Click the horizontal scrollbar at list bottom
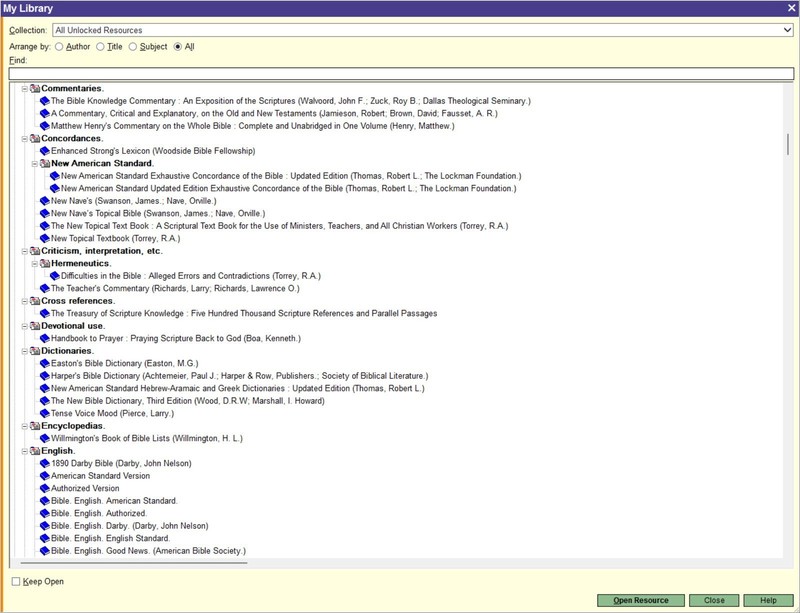Viewport: 800px width, 613px height. (134, 563)
